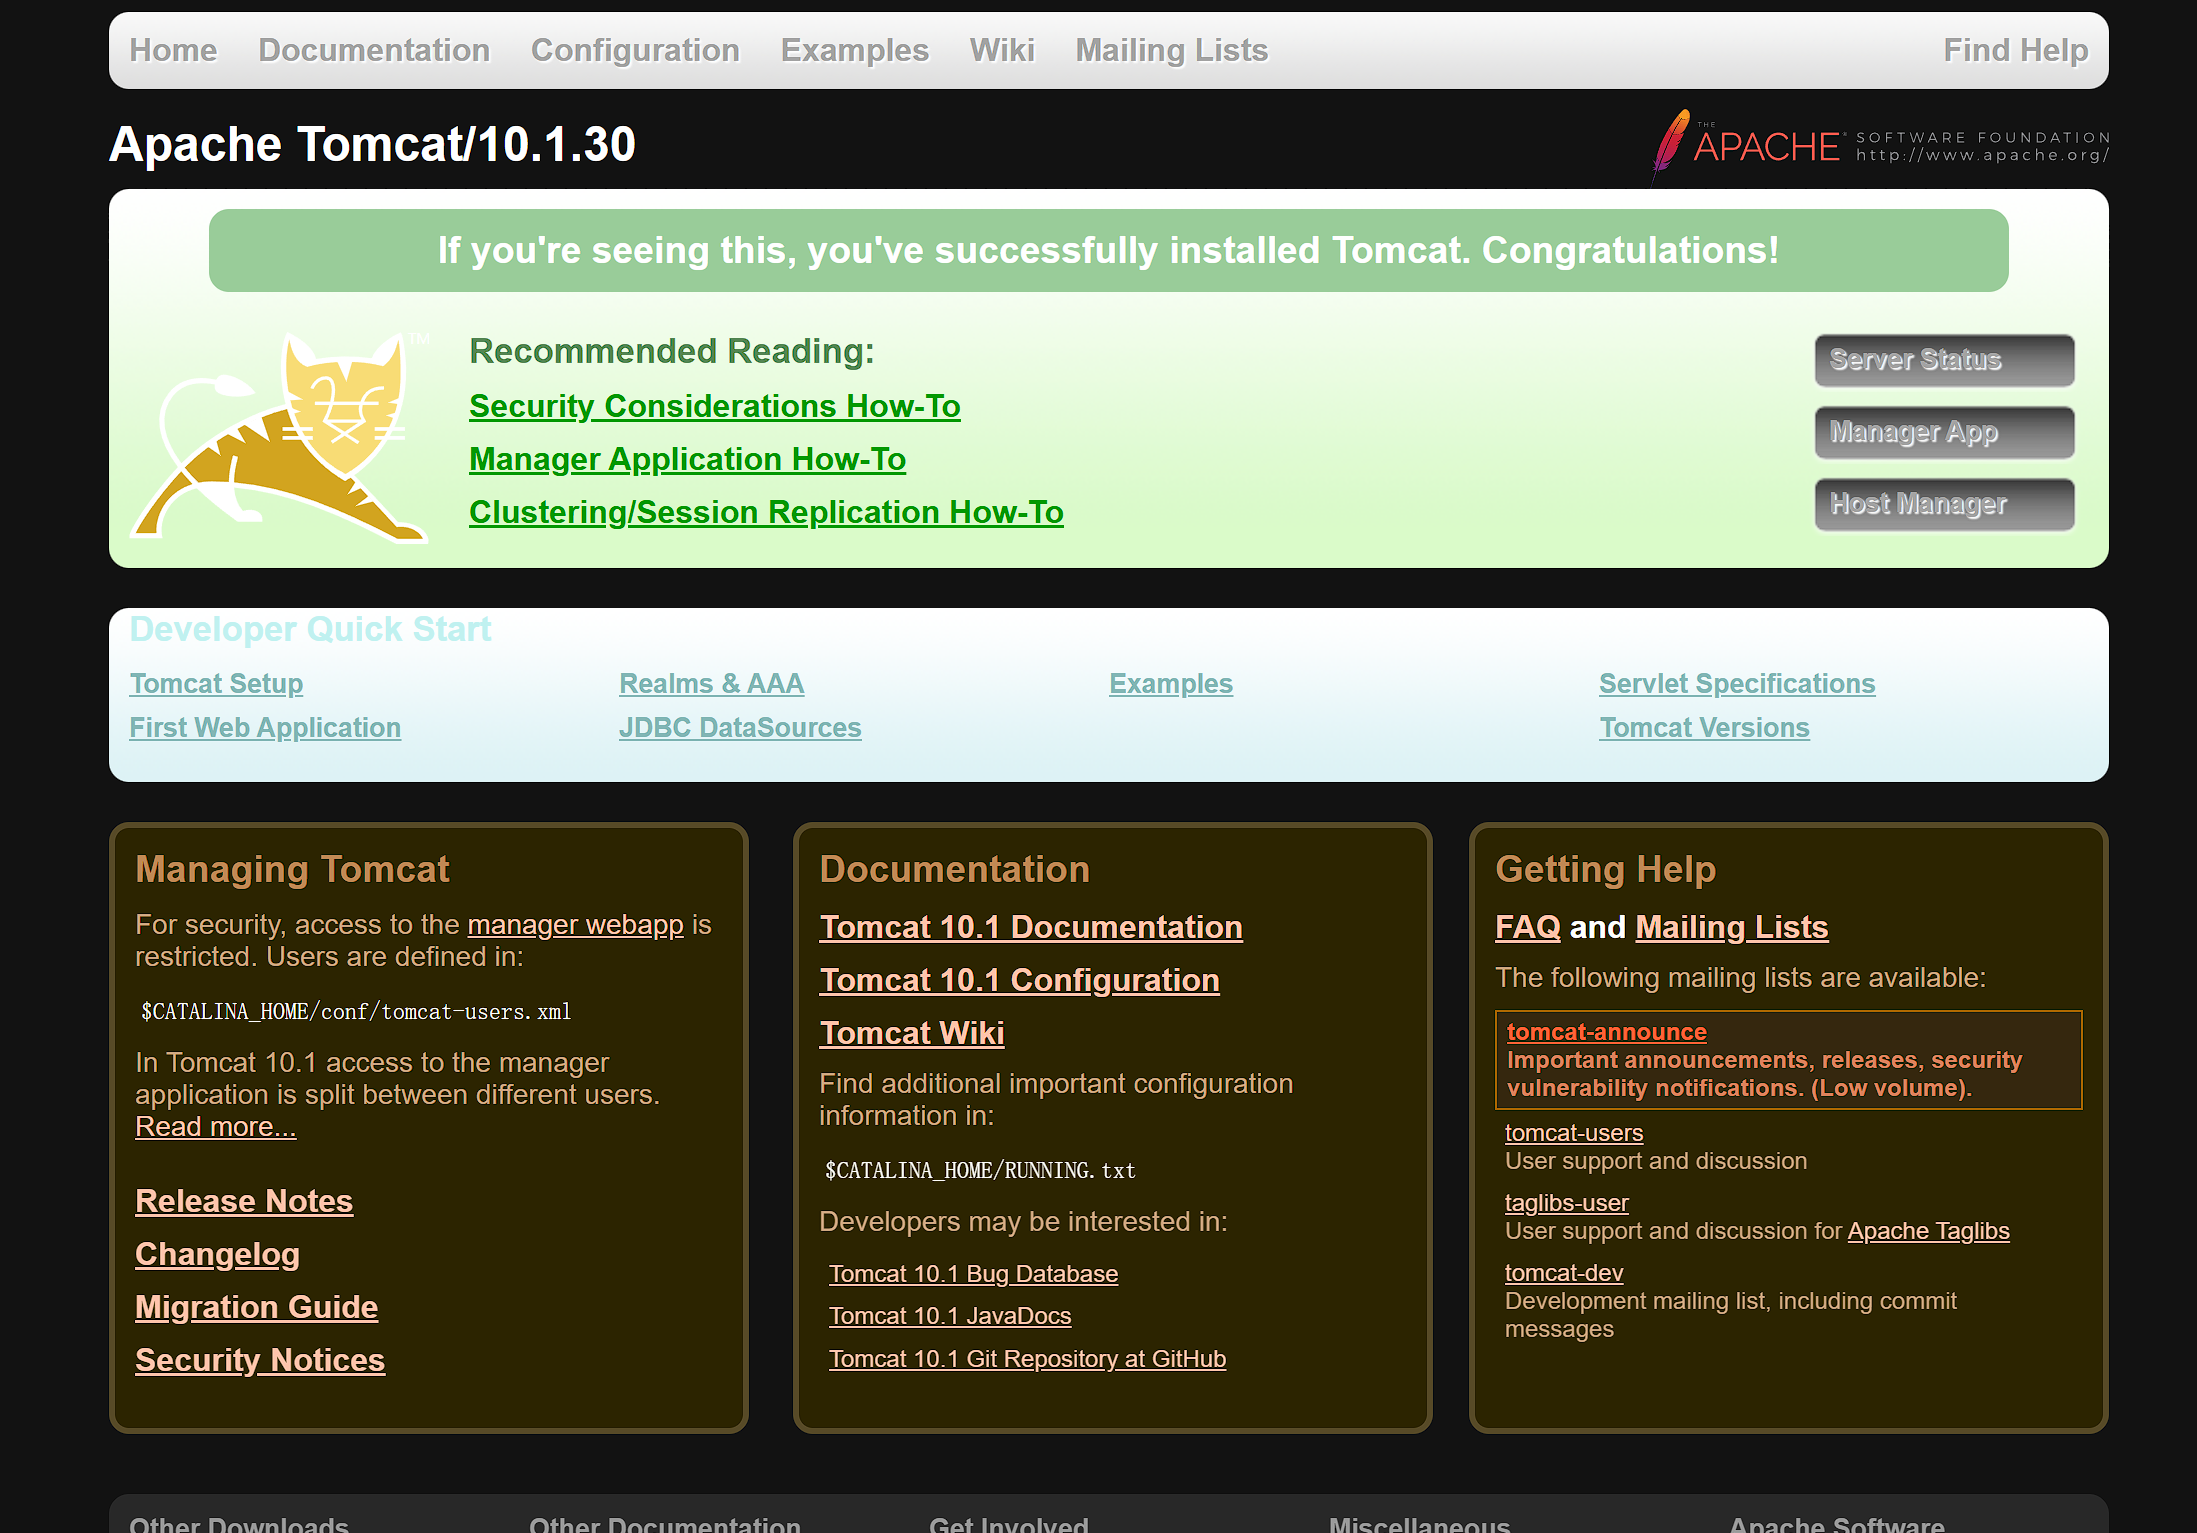Open the Manager App
This screenshot has height=1533, width=2197.
point(1943,432)
